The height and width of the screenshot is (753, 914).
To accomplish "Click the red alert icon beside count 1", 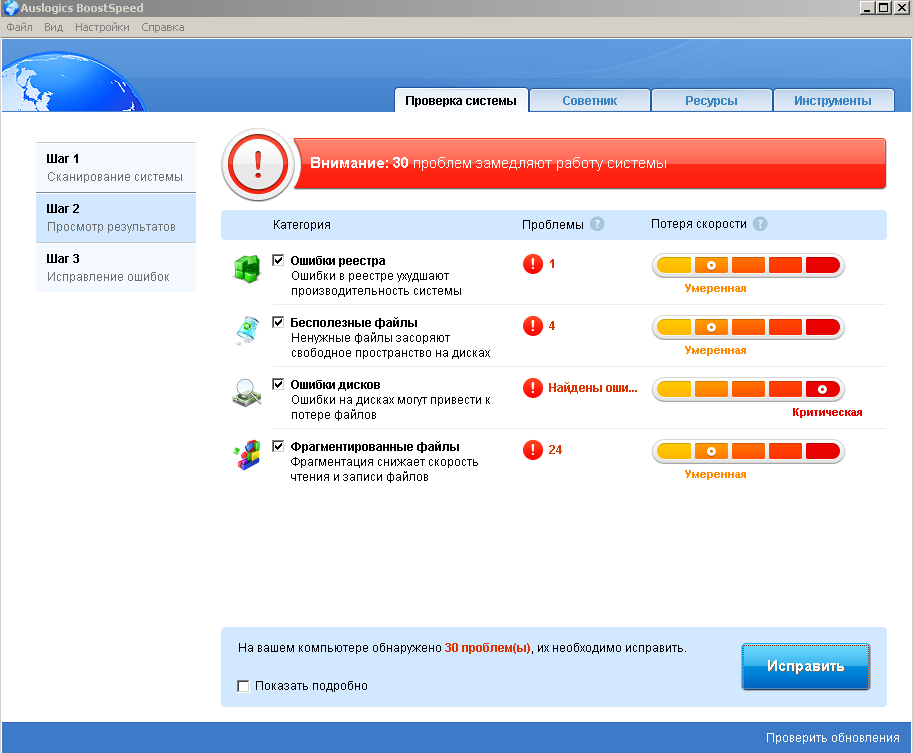I will click(533, 264).
